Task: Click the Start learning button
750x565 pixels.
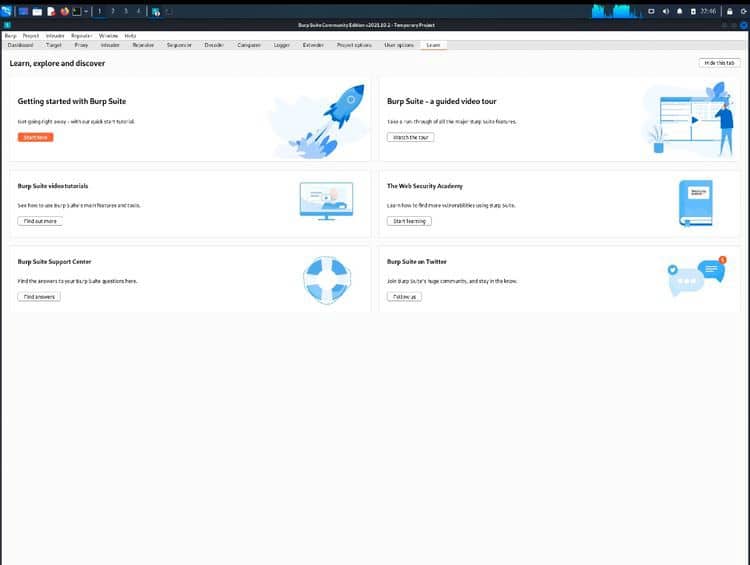Action: 409,221
